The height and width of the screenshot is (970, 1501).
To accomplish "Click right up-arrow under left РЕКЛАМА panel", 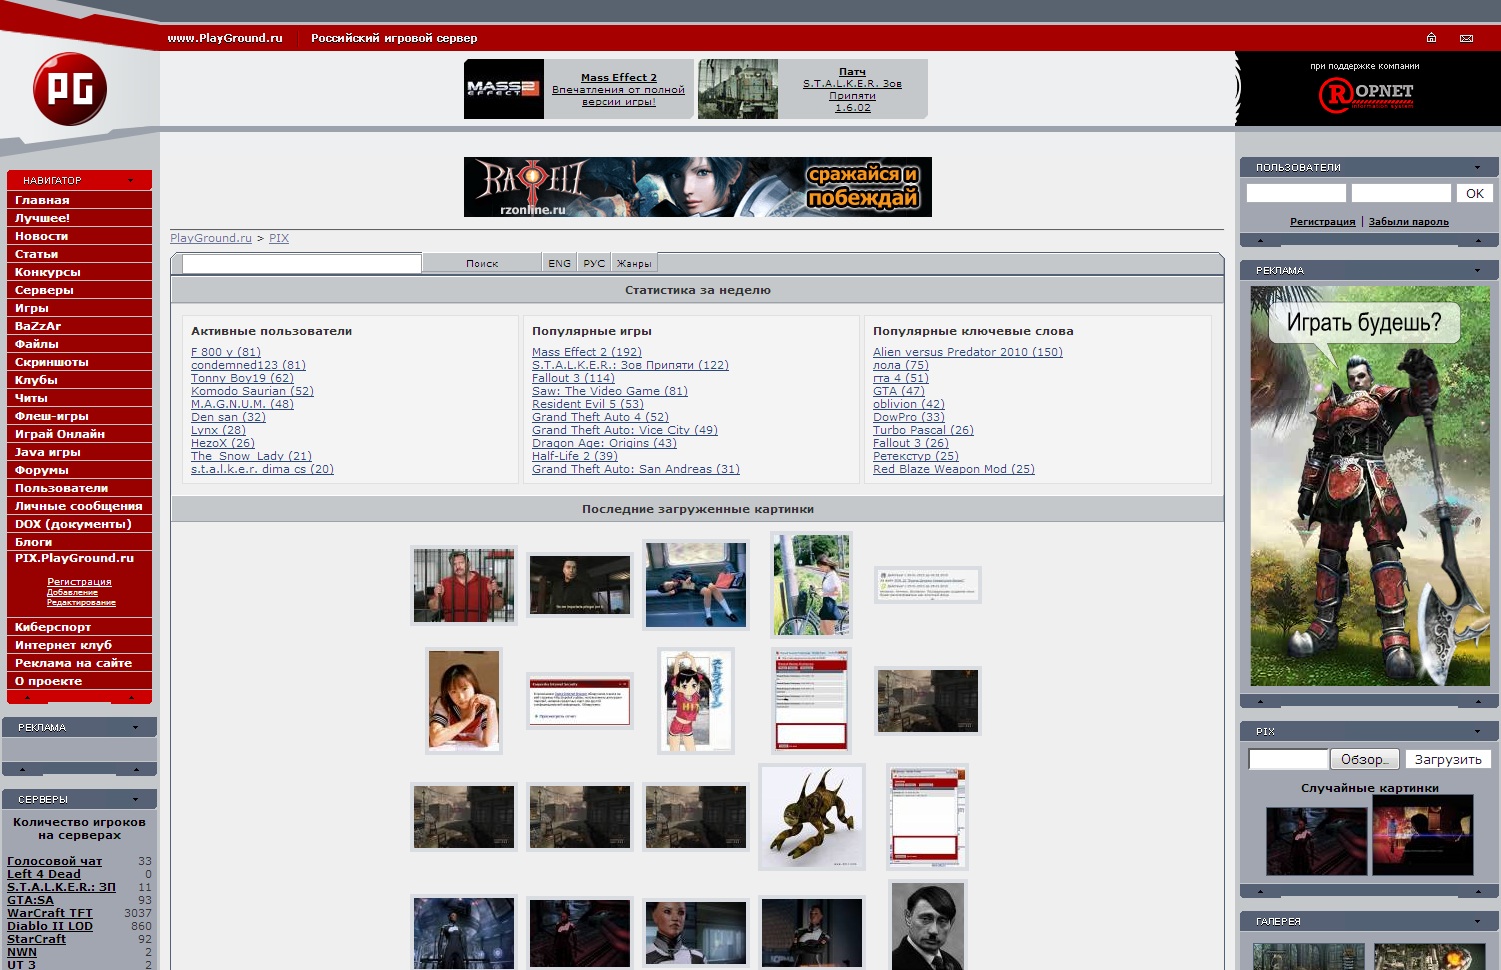I will pyautogui.click(x=135, y=769).
